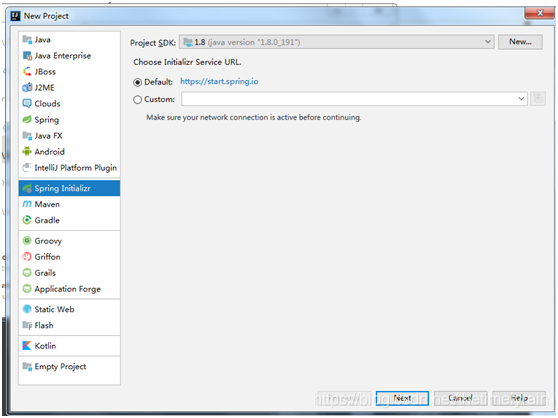Click the Java Enterprise icon
The height and width of the screenshot is (418, 558).
[27, 55]
